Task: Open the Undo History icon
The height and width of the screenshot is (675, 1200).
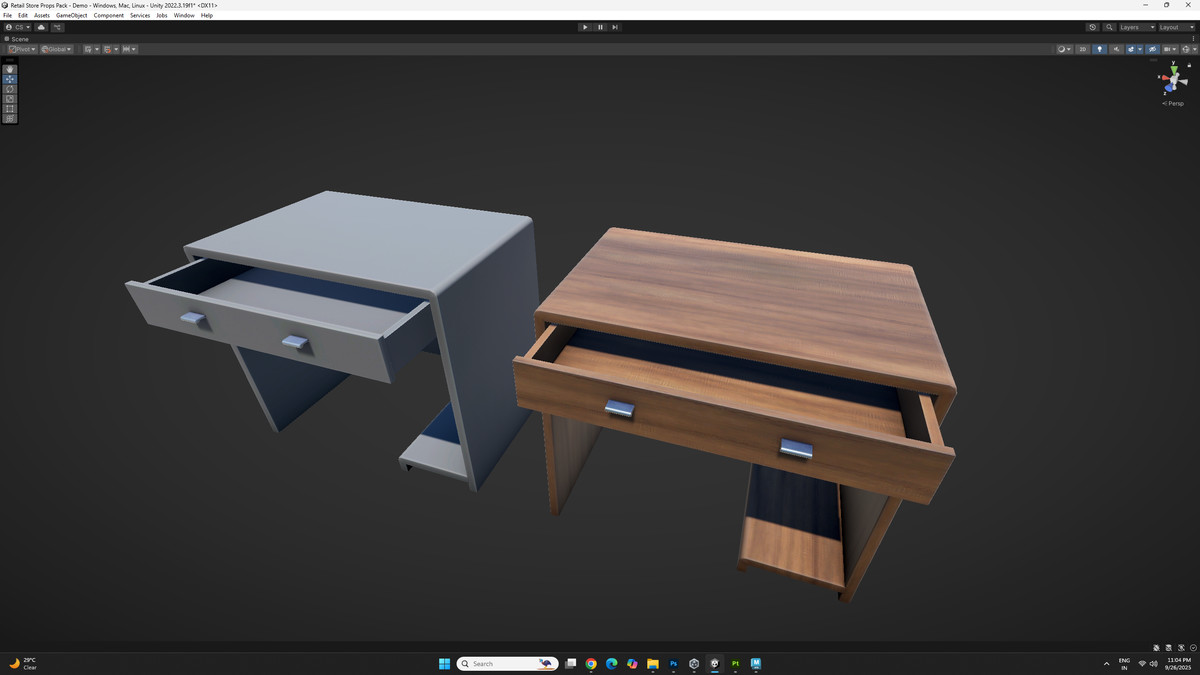Action: coord(1093,27)
